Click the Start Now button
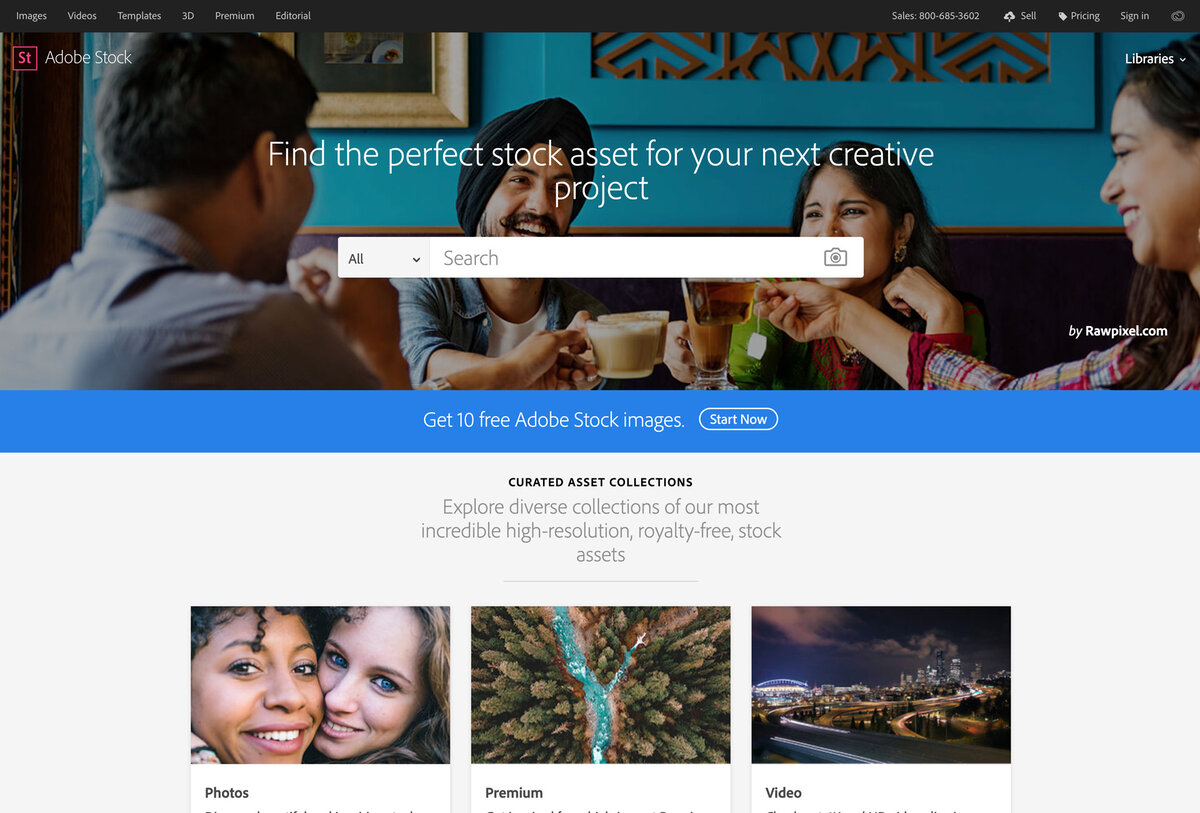 [738, 420]
